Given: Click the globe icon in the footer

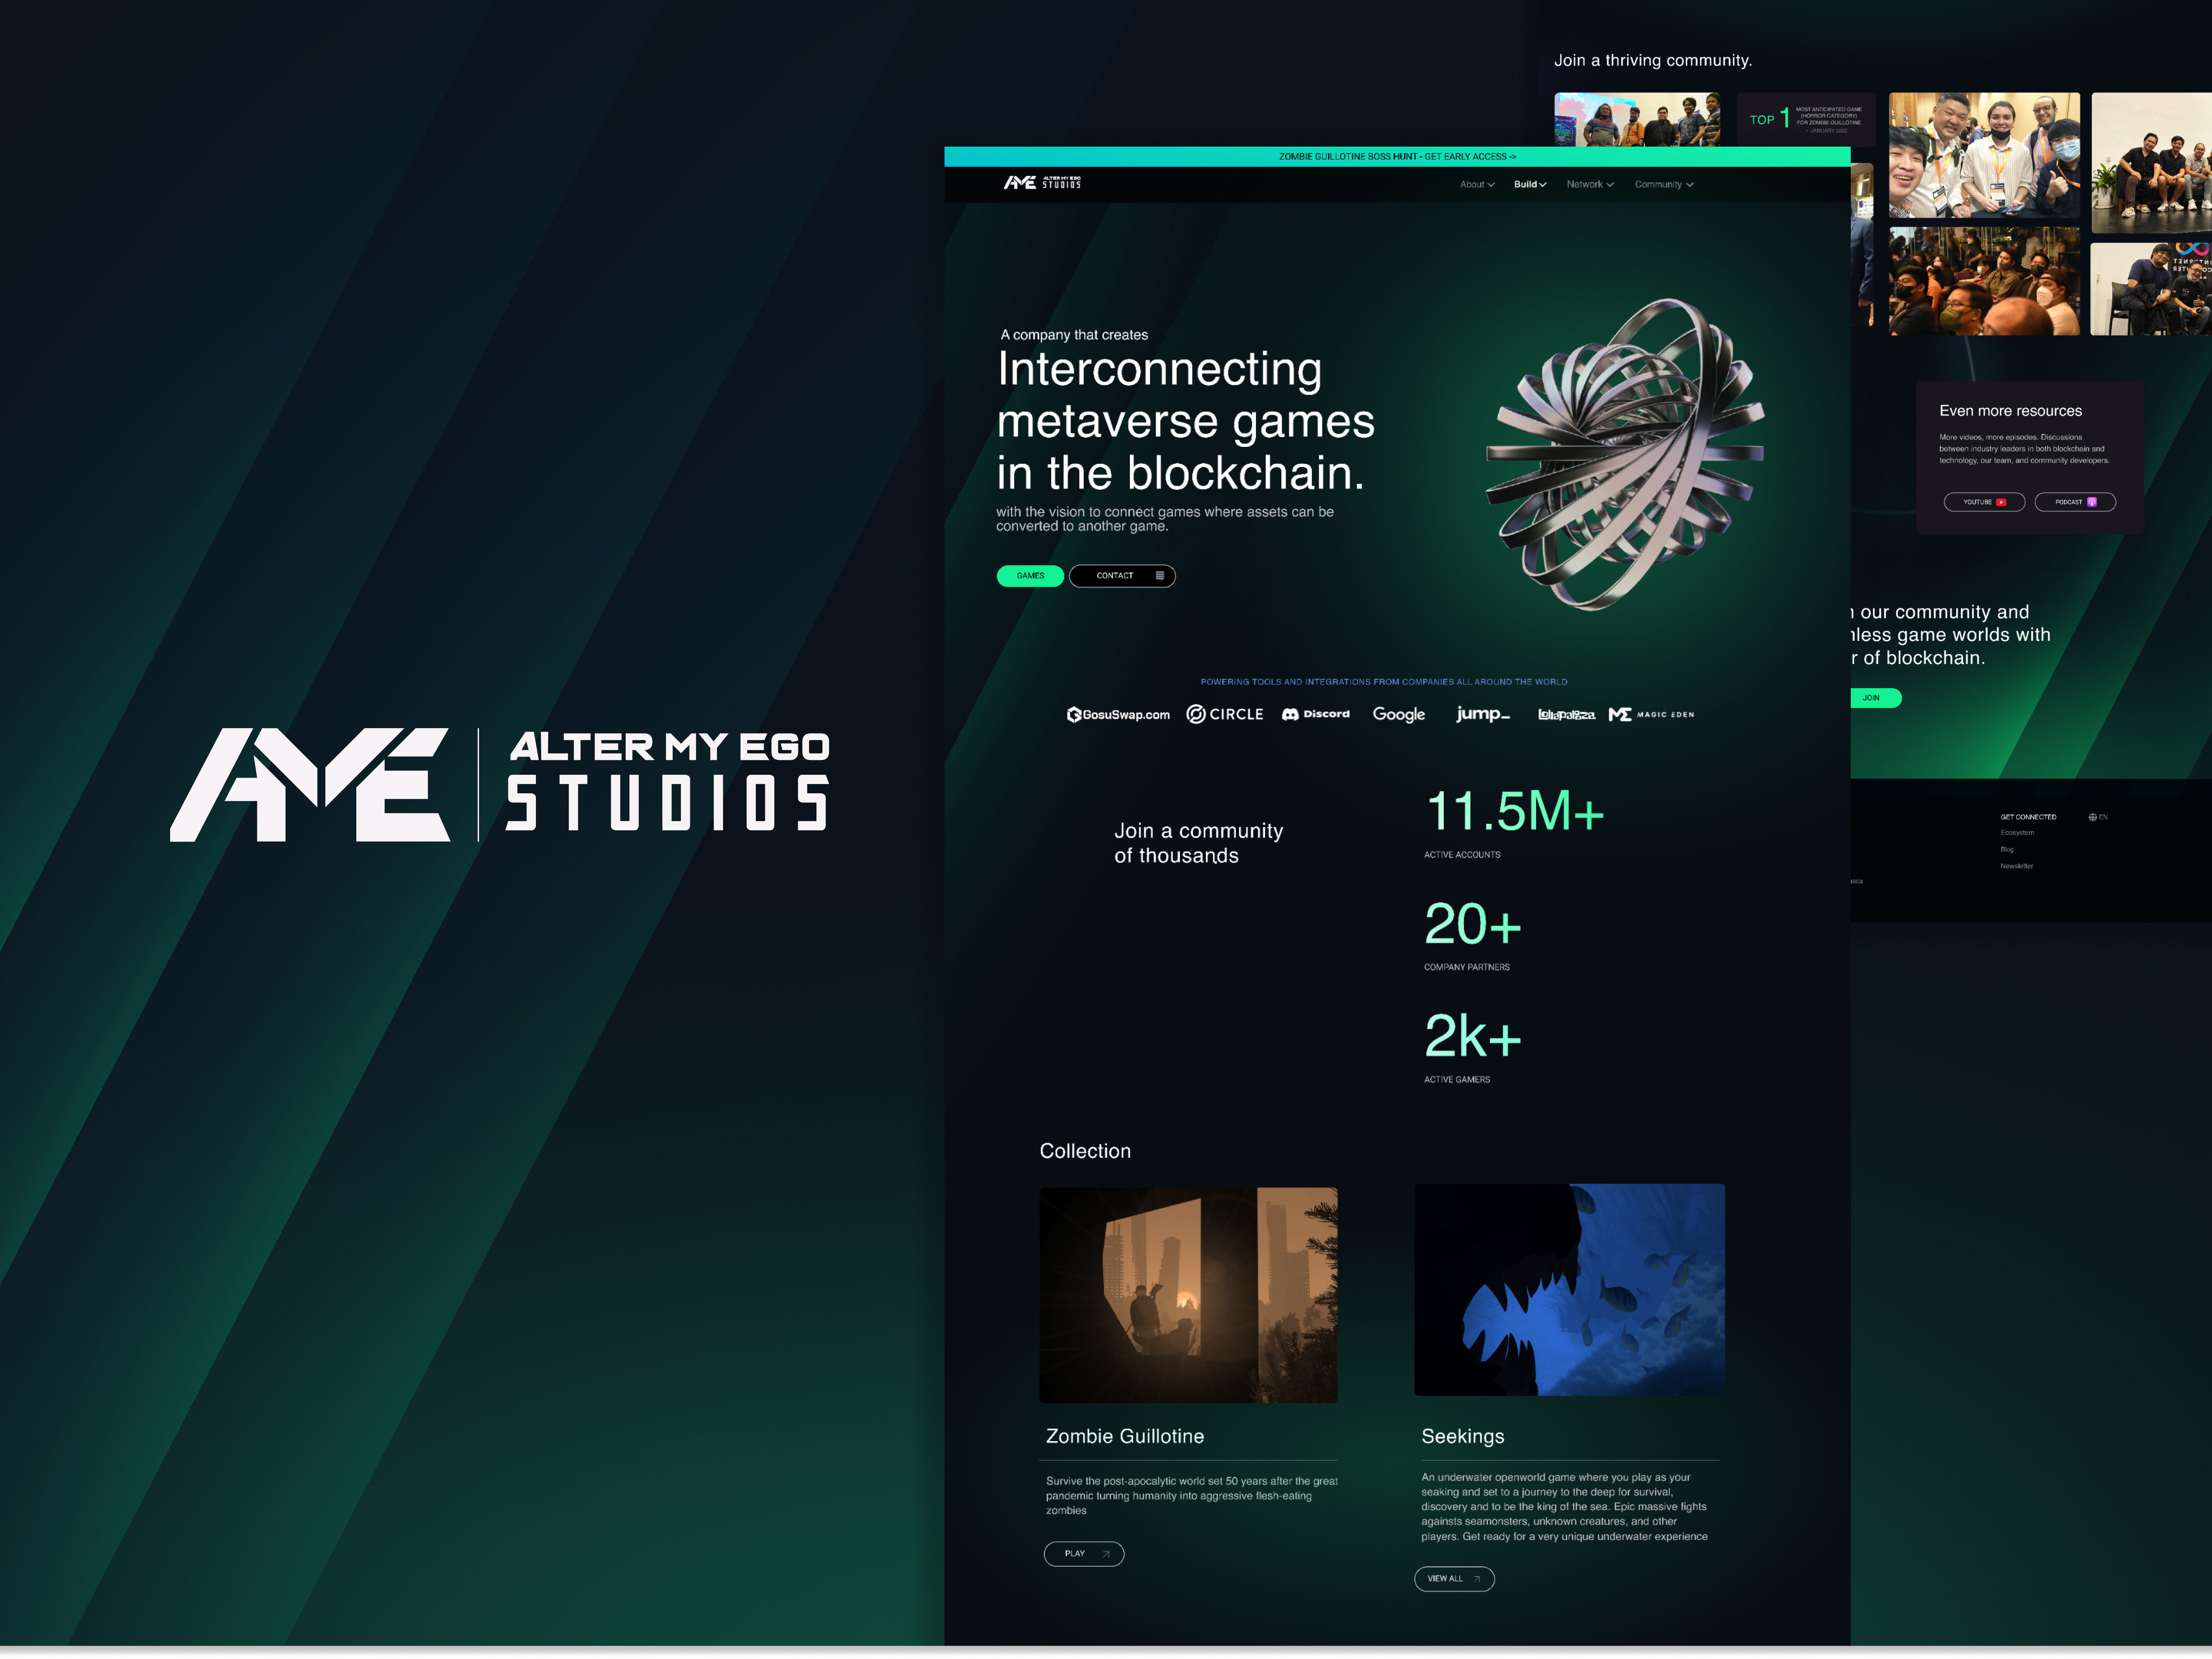Looking at the screenshot, I should tap(2093, 817).
